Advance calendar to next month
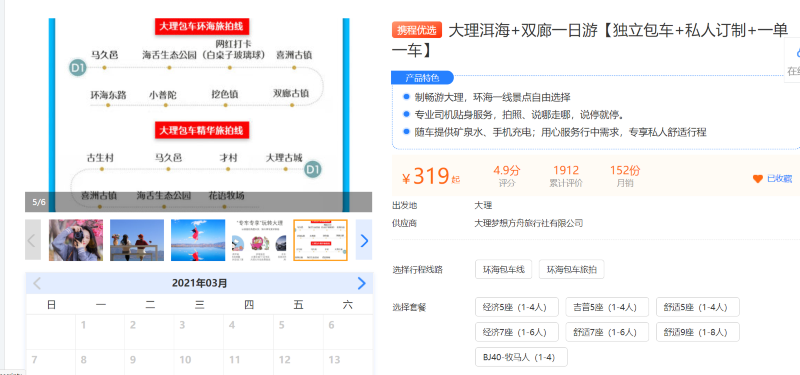 361,283
